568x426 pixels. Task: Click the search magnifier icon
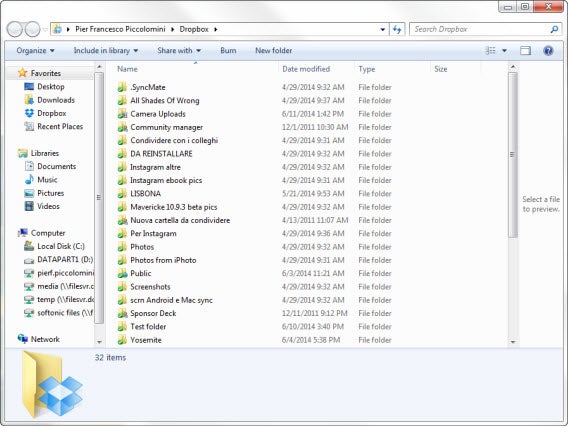coord(554,29)
